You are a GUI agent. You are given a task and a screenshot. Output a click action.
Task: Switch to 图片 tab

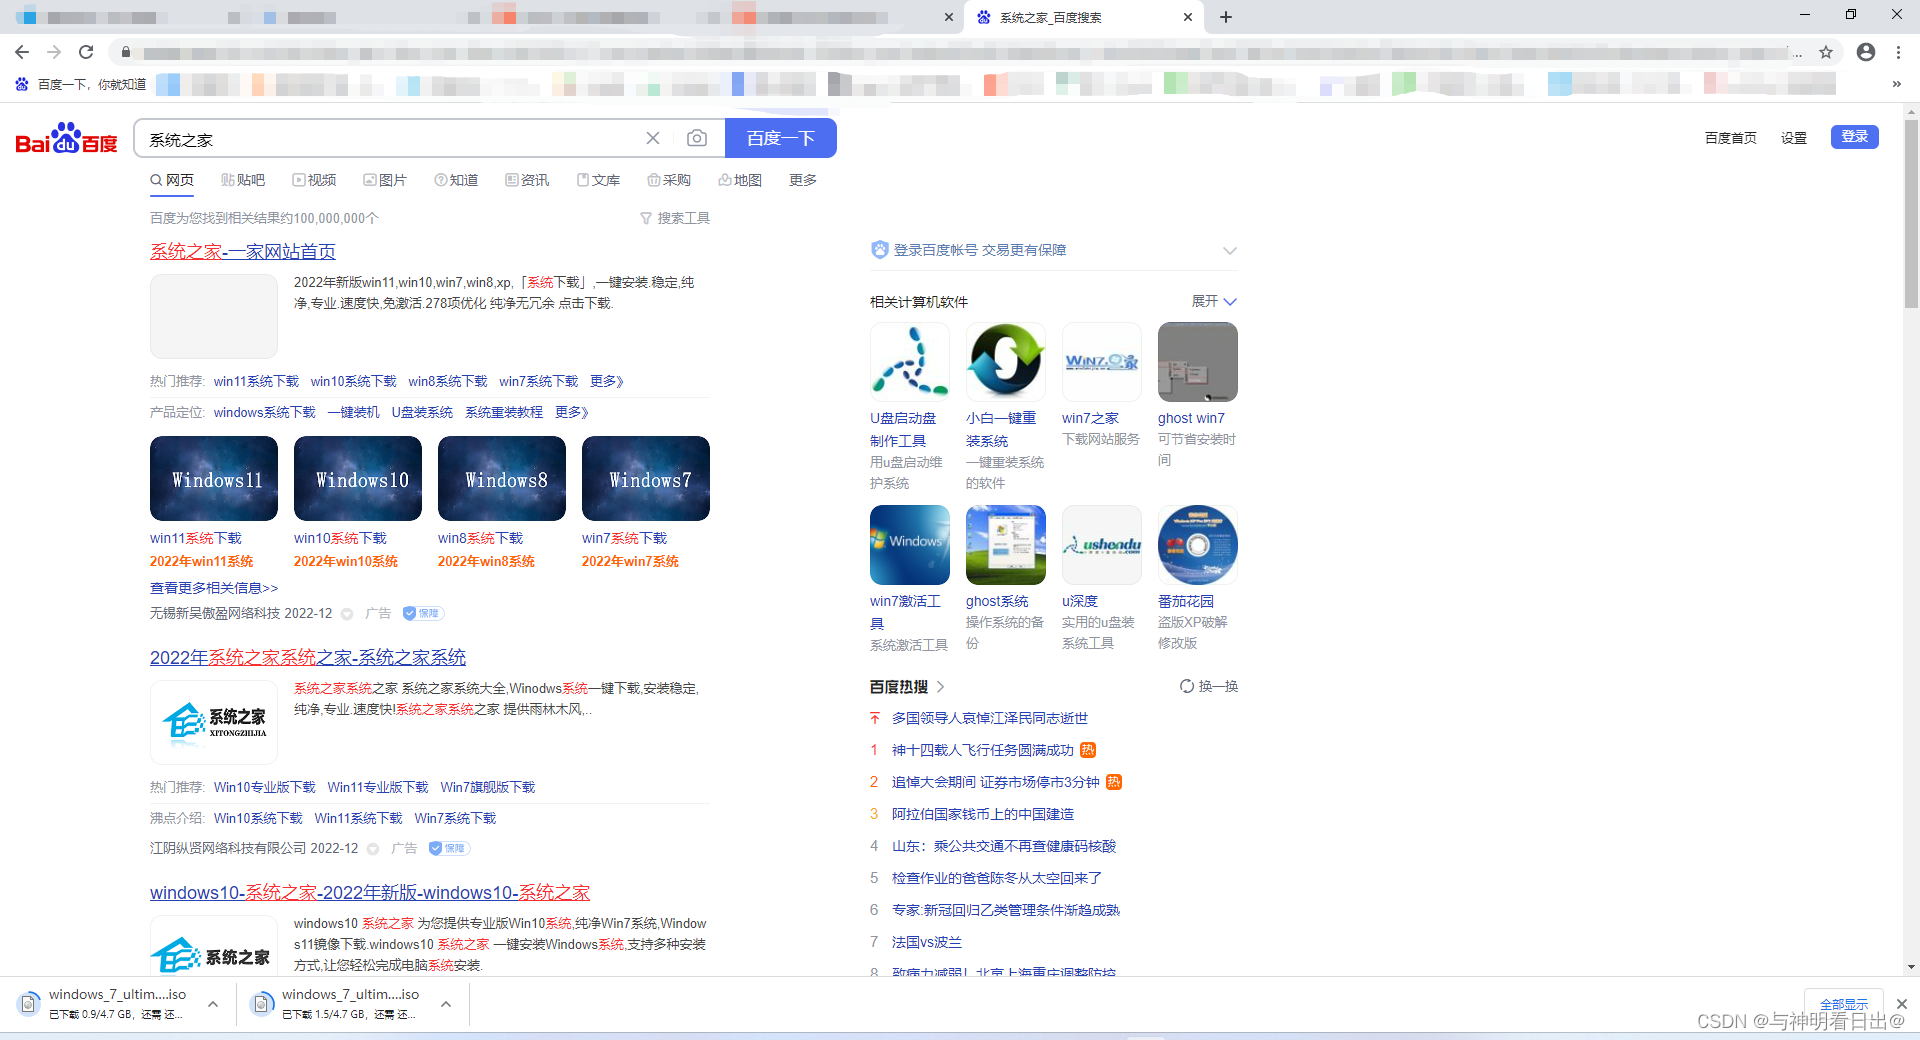click(x=385, y=180)
